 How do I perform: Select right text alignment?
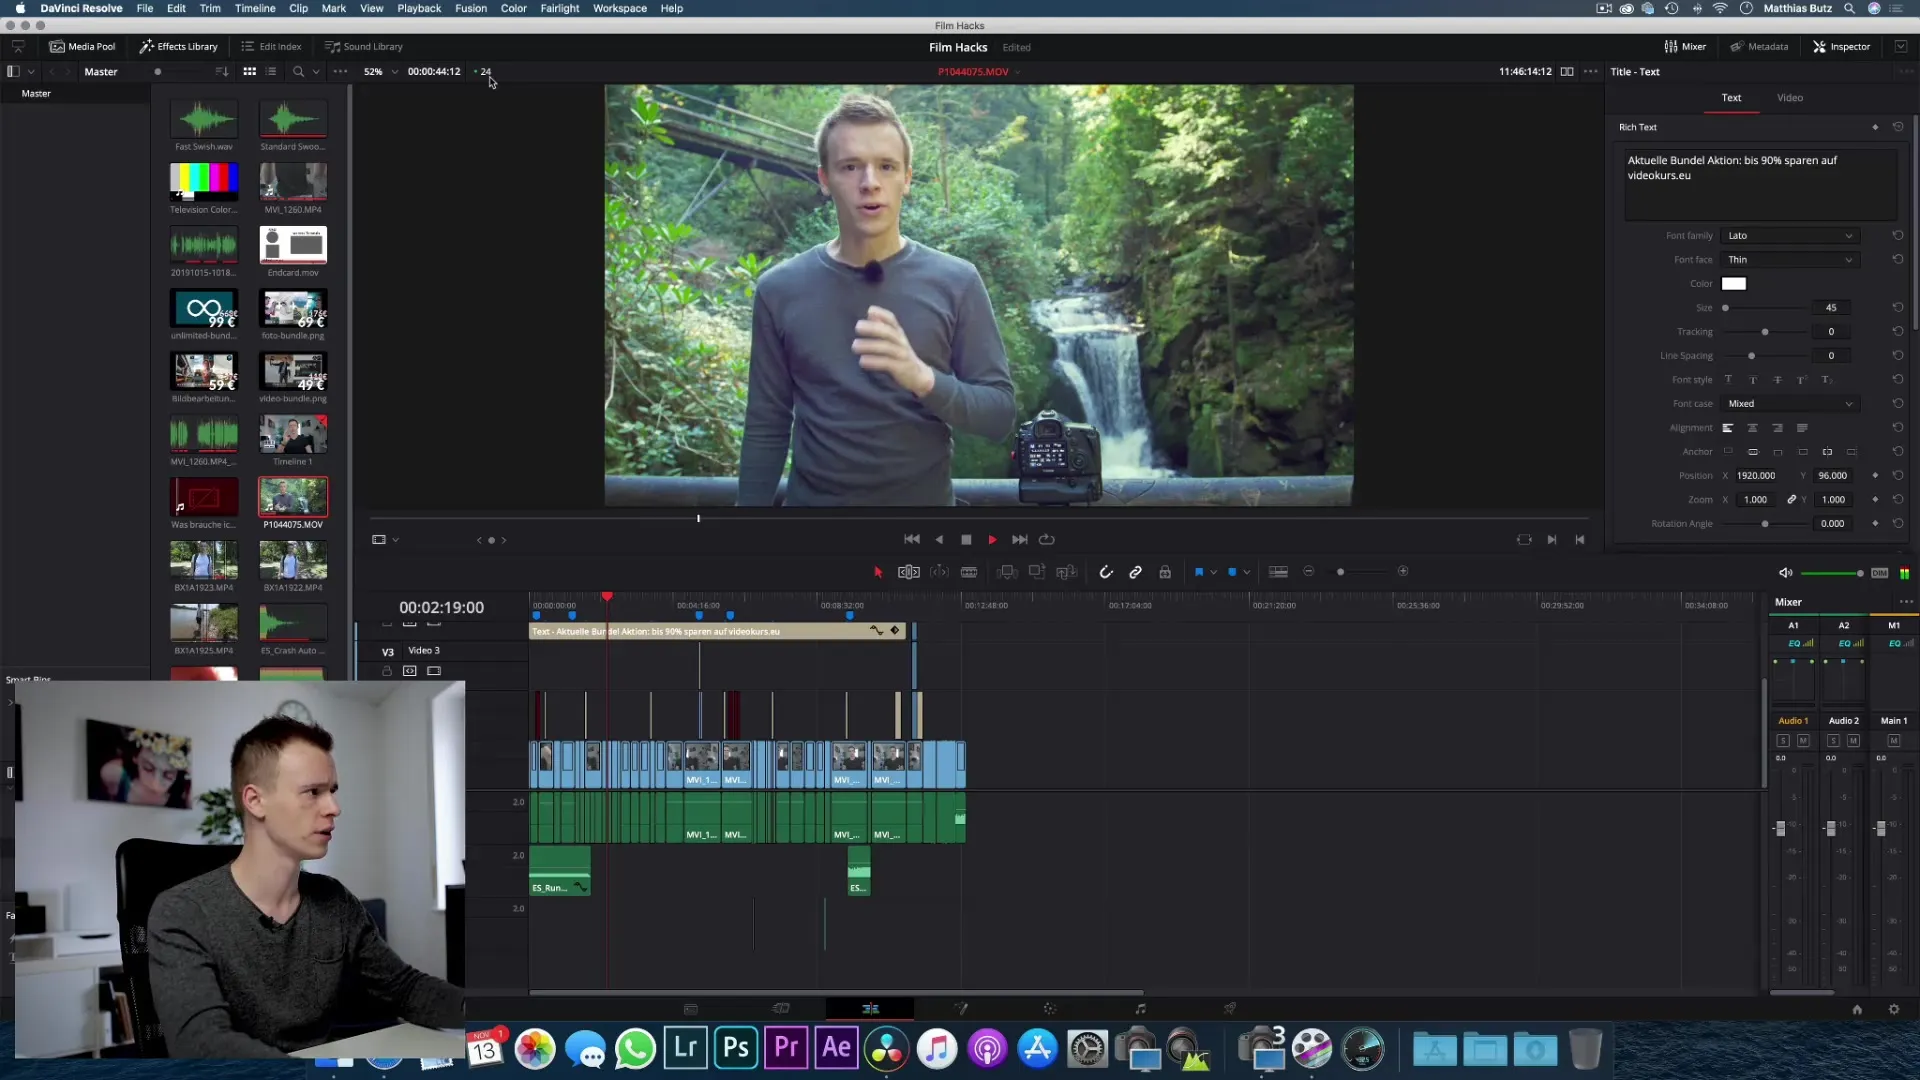pos(1777,428)
